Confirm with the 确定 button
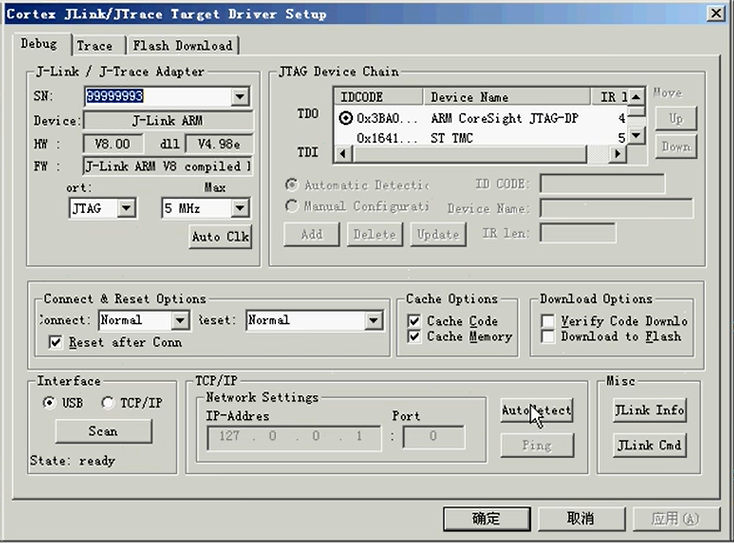The height and width of the screenshot is (543, 734). pos(486,519)
